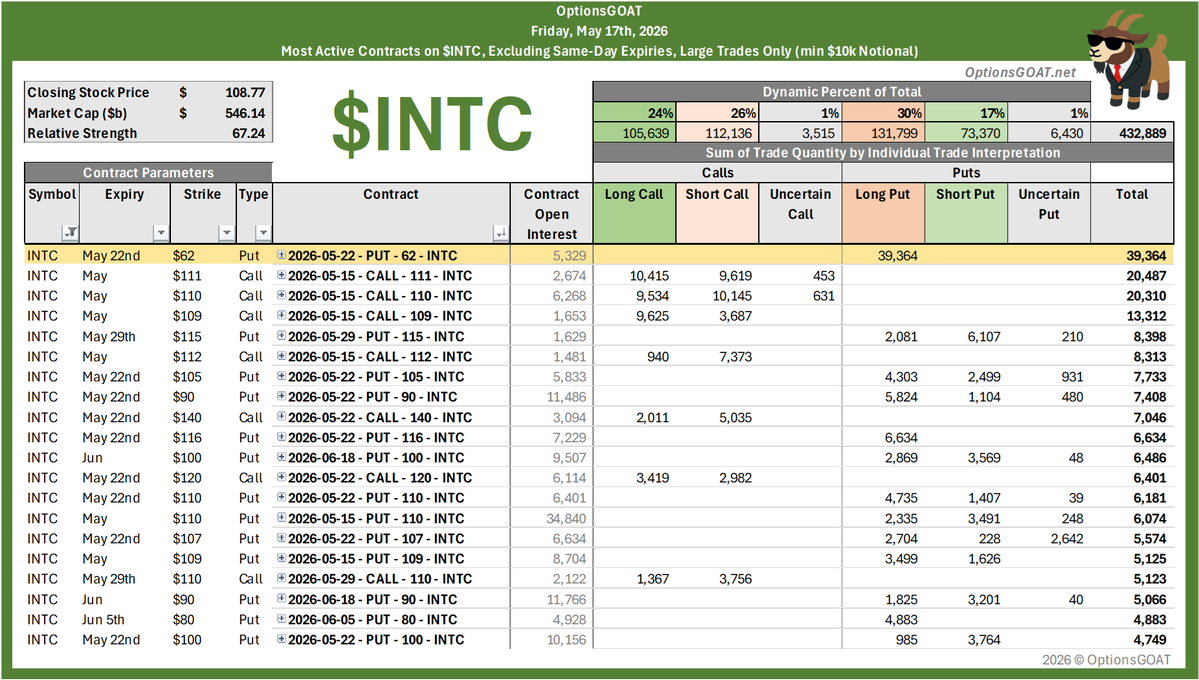Select the Total column header

tap(1132, 213)
